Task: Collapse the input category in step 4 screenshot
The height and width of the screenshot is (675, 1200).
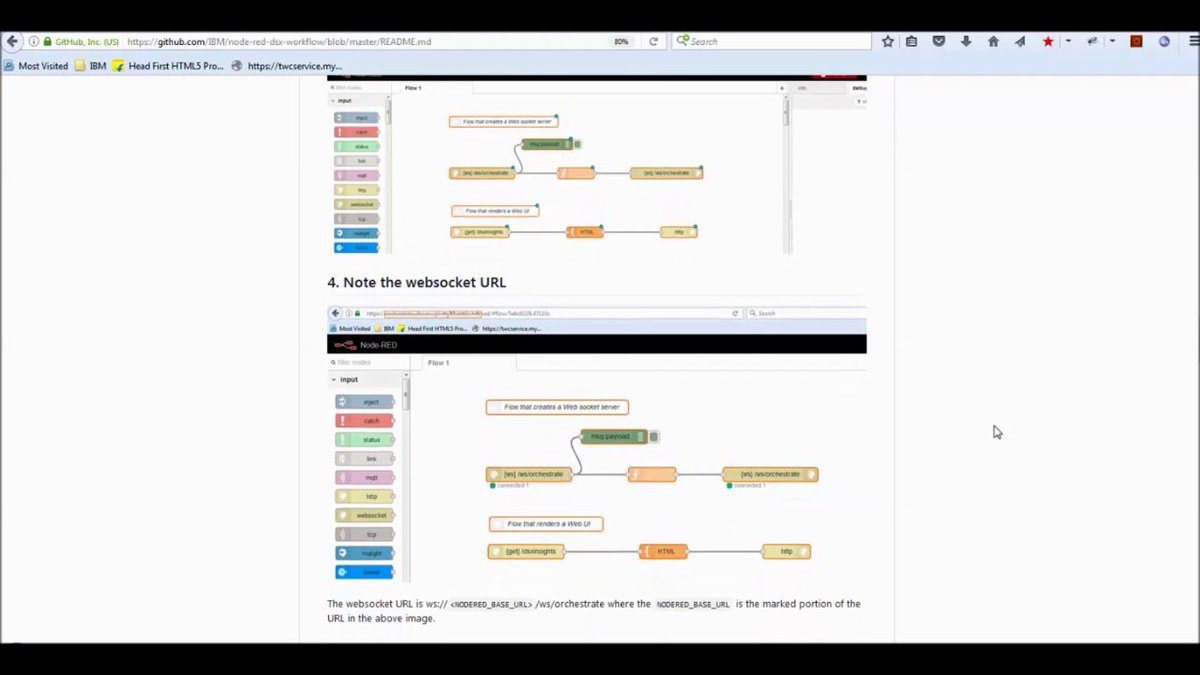Action: pyautogui.click(x=345, y=380)
